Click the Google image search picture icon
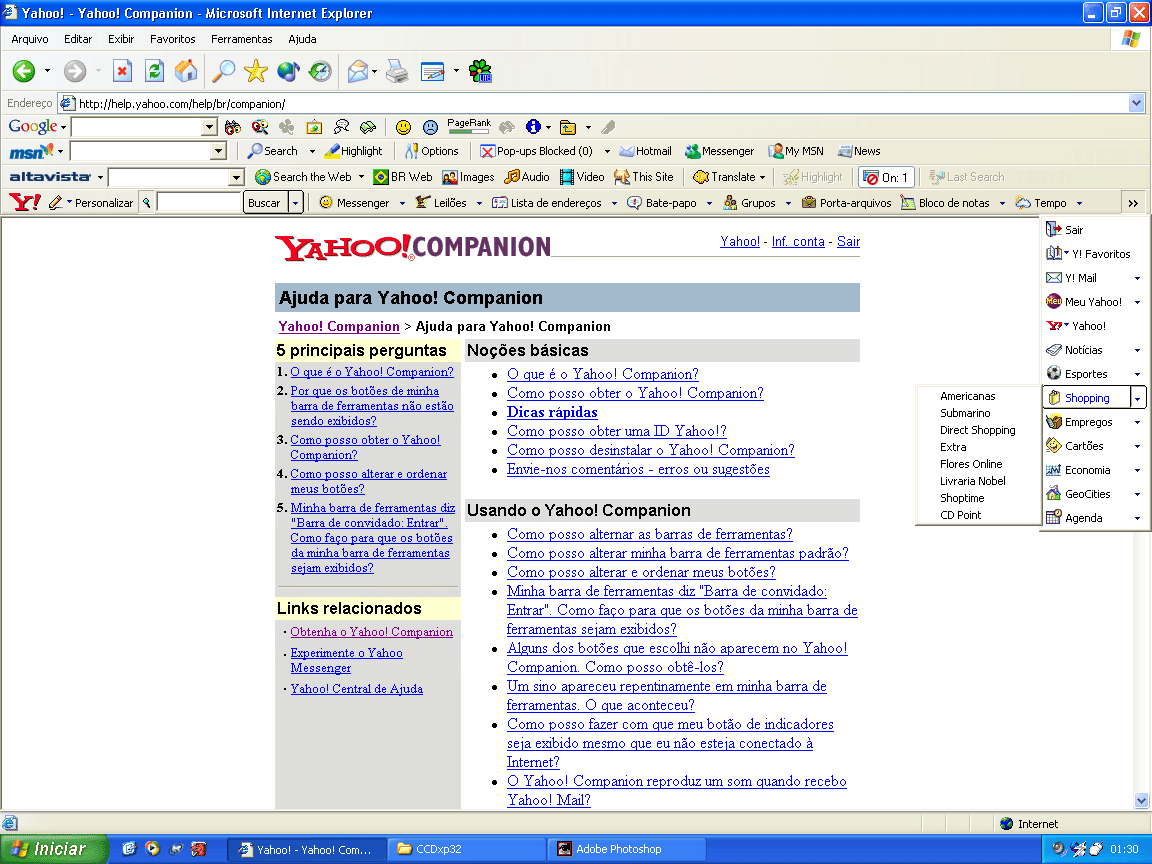1152x864 pixels. [314, 127]
